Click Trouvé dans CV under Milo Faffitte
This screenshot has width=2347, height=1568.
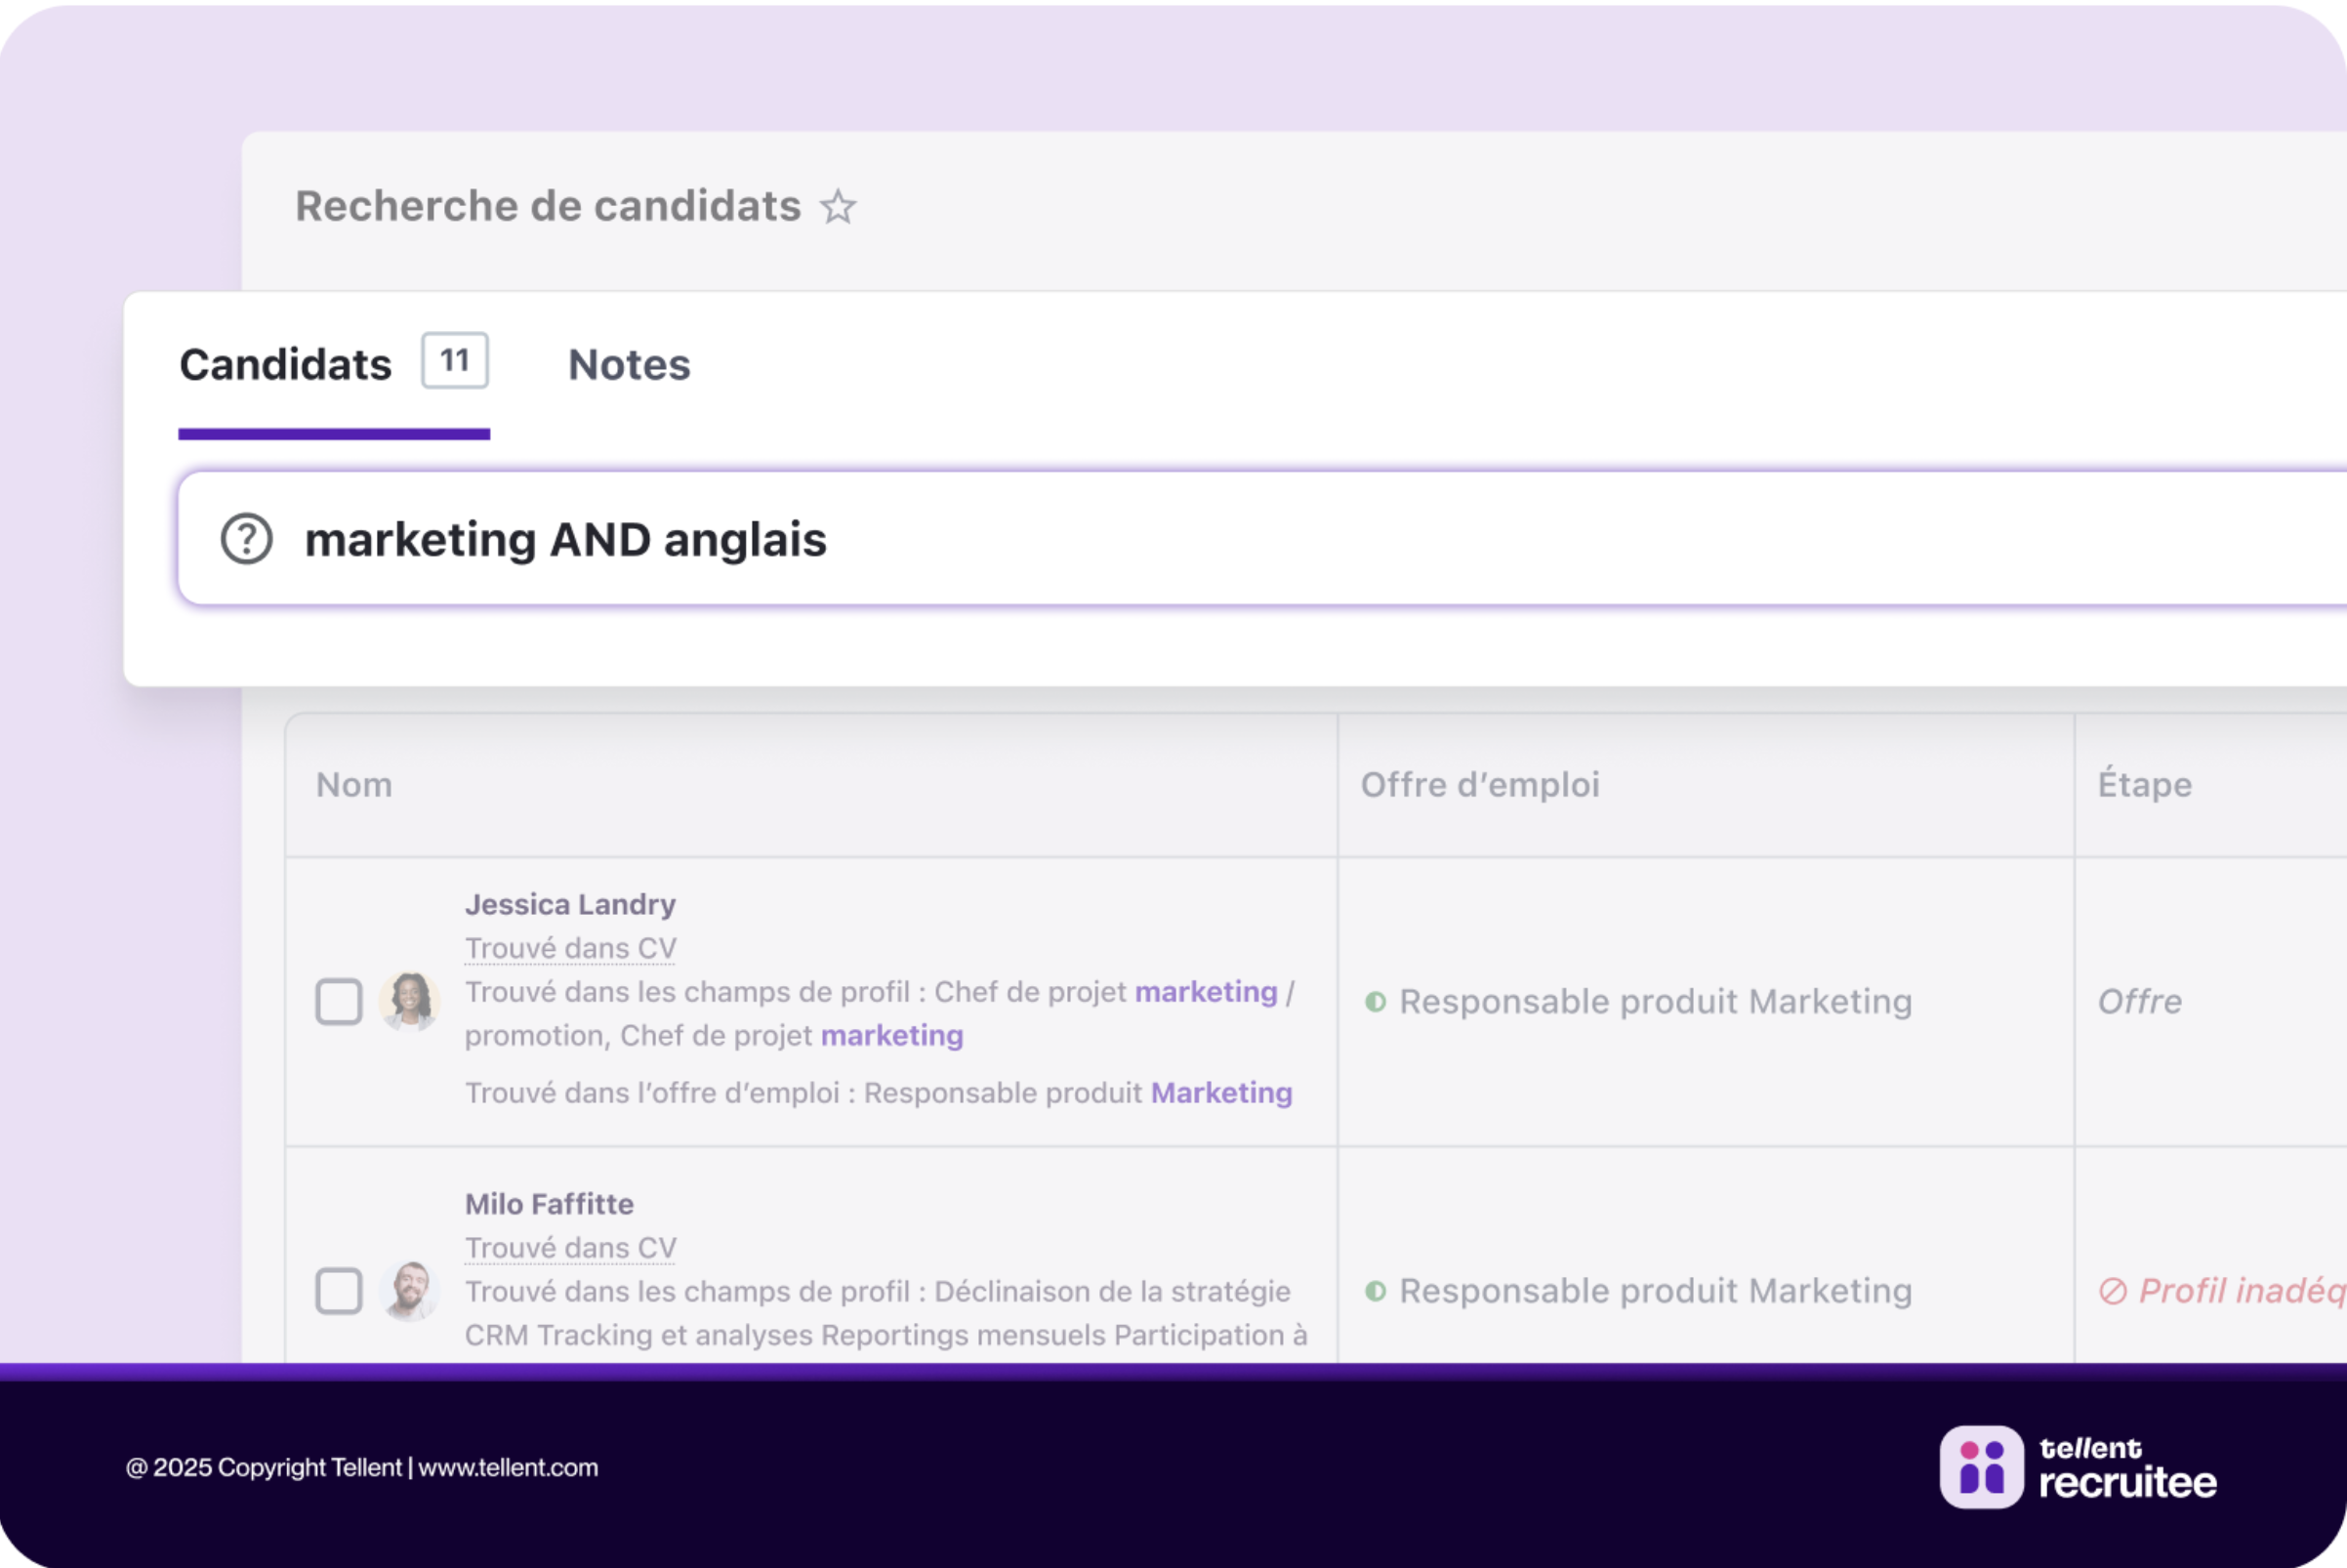[x=570, y=1248]
